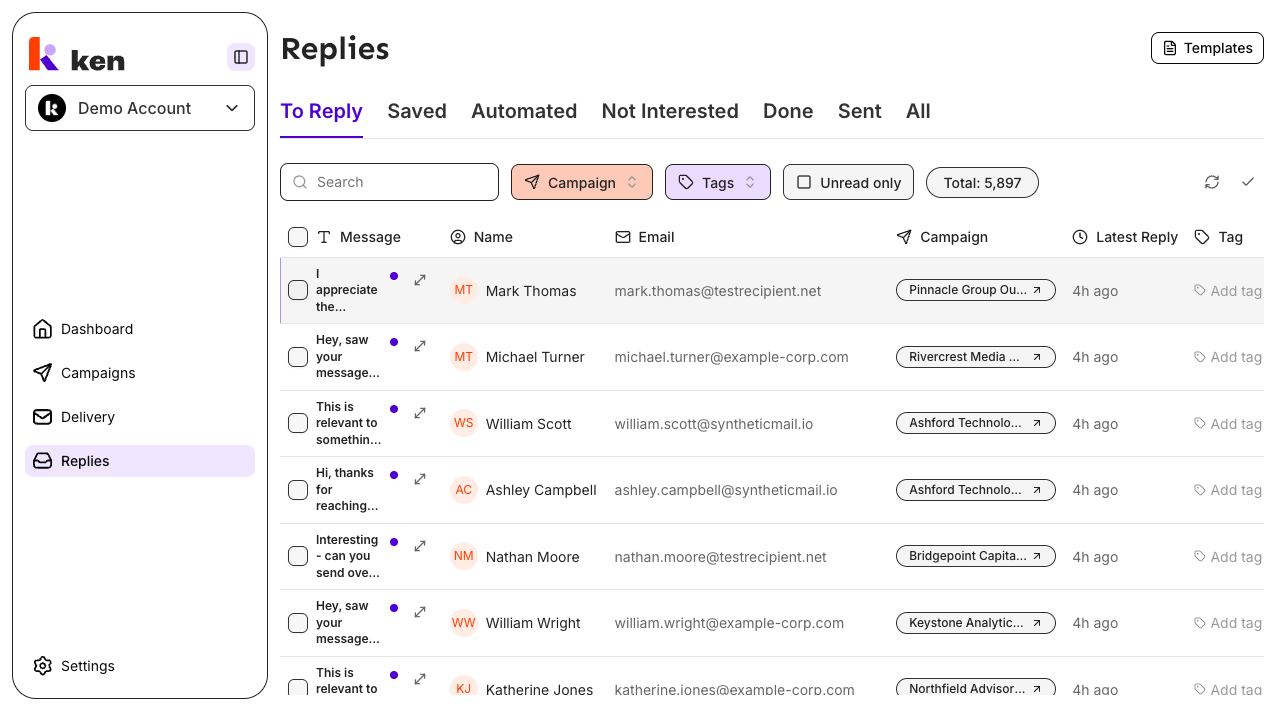Click email william.scott@syntheticmail.io
This screenshot has width=1288, height=711.
coord(714,424)
